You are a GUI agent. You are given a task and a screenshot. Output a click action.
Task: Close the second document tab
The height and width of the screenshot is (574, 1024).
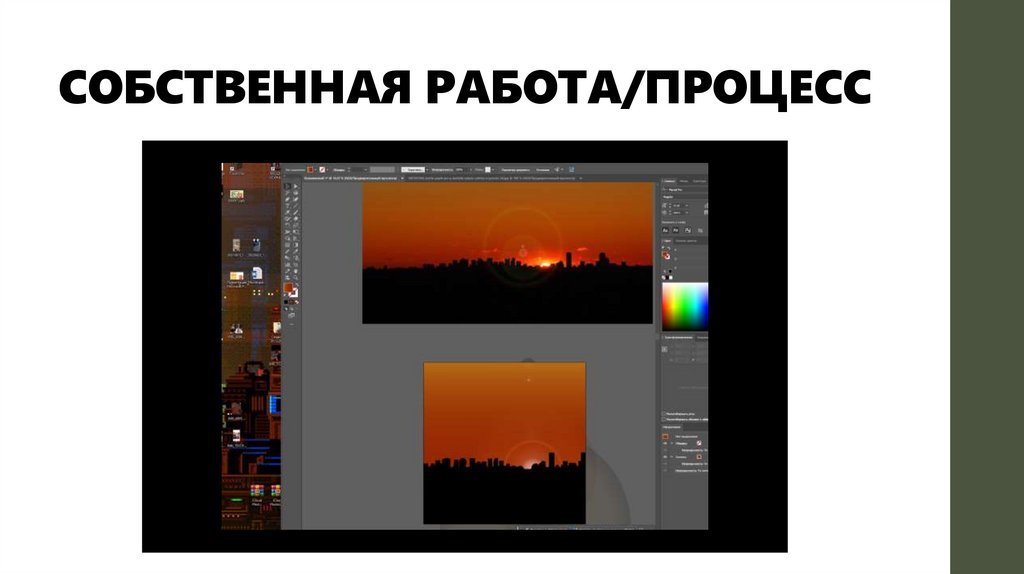pyautogui.click(x=580, y=178)
